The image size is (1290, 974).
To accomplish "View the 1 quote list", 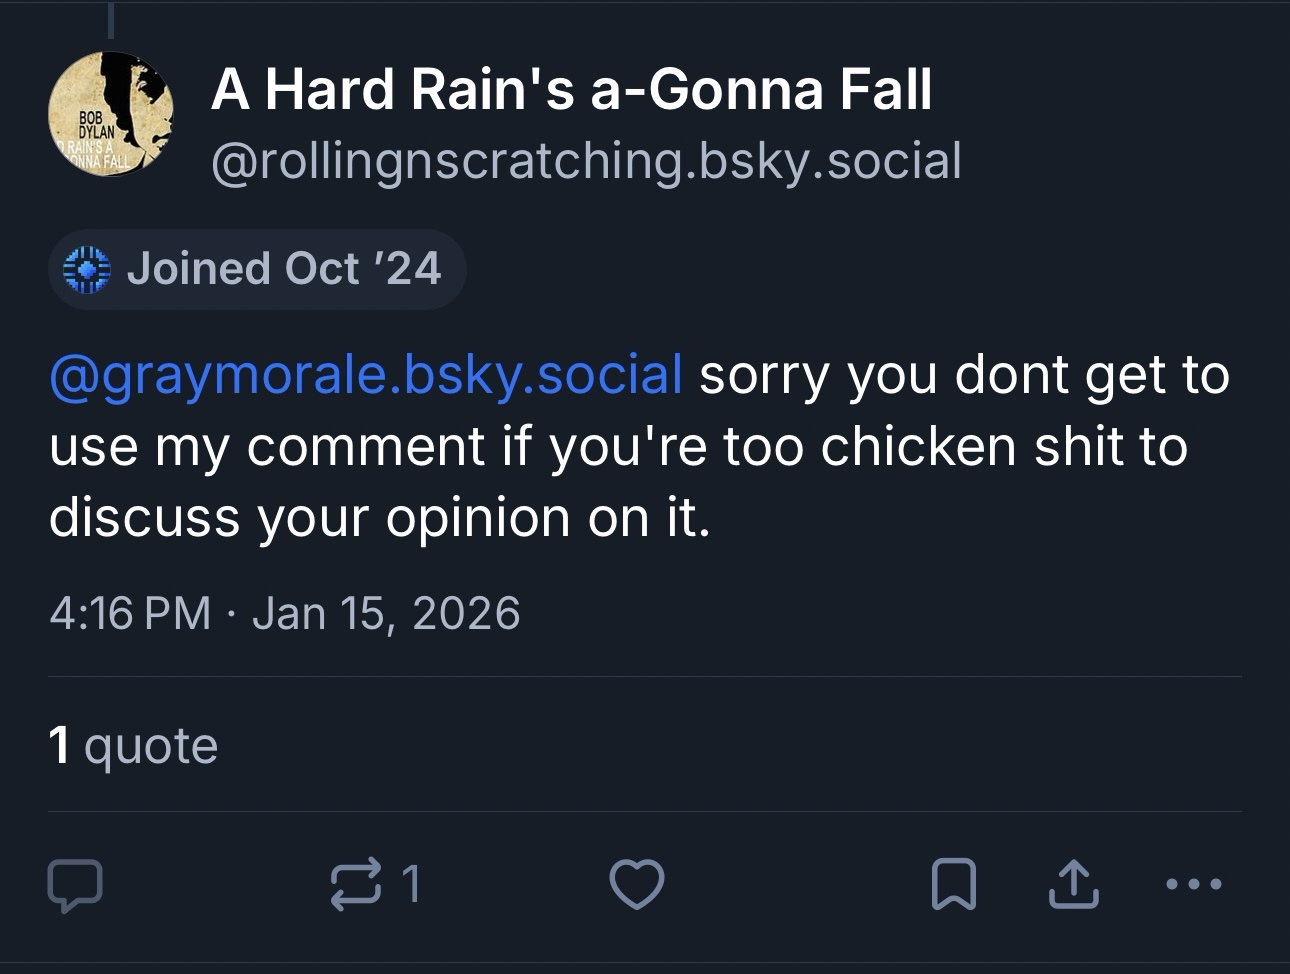I will pyautogui.click(x=133, y=745).
